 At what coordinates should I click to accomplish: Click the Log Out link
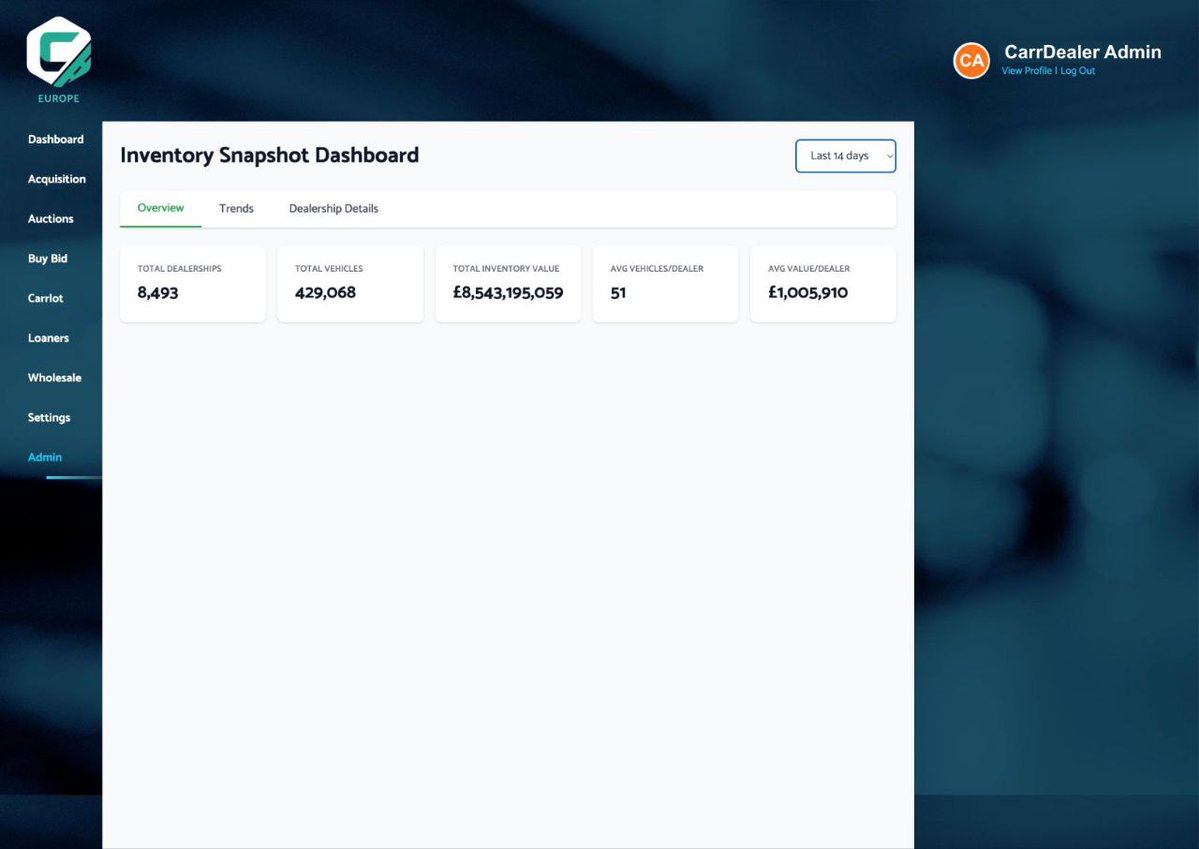[1077, 70]
